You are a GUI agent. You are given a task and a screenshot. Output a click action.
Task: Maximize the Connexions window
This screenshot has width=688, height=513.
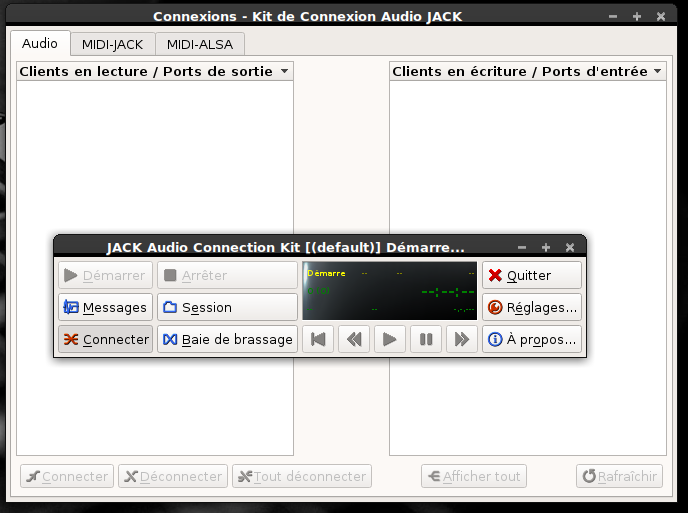pos(637,17)
